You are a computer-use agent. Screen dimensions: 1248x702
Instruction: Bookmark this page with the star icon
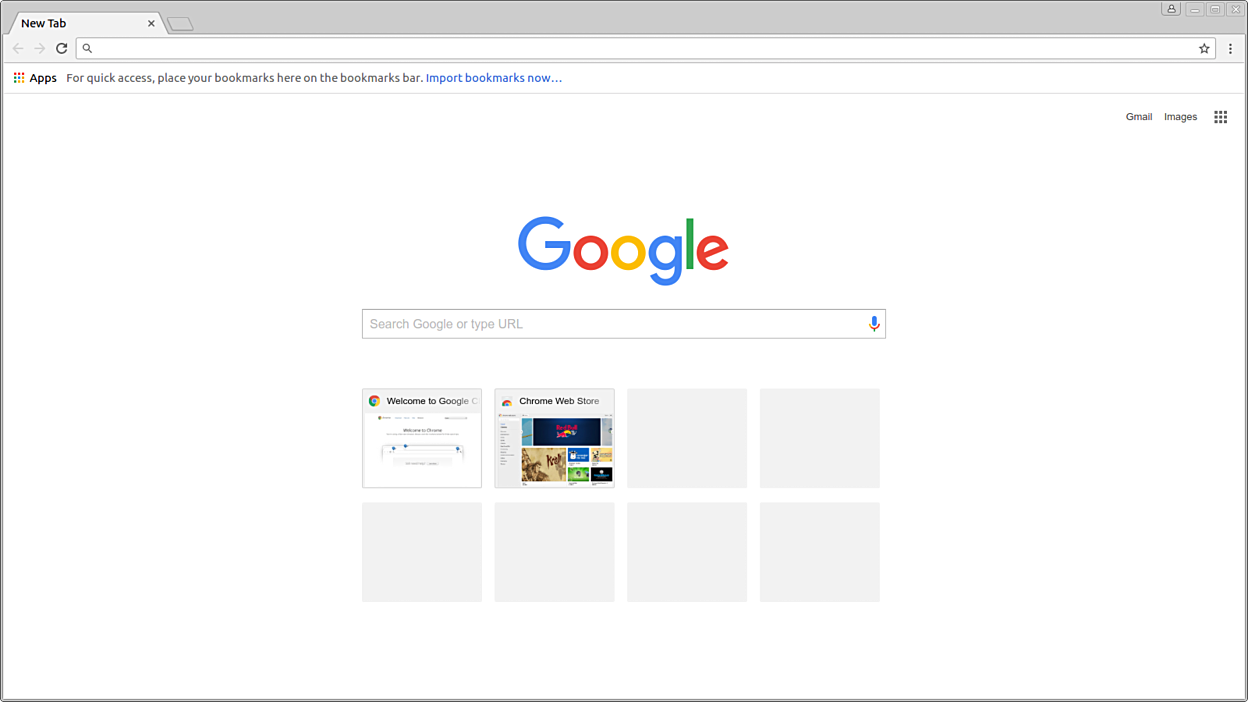(1204, 48)
